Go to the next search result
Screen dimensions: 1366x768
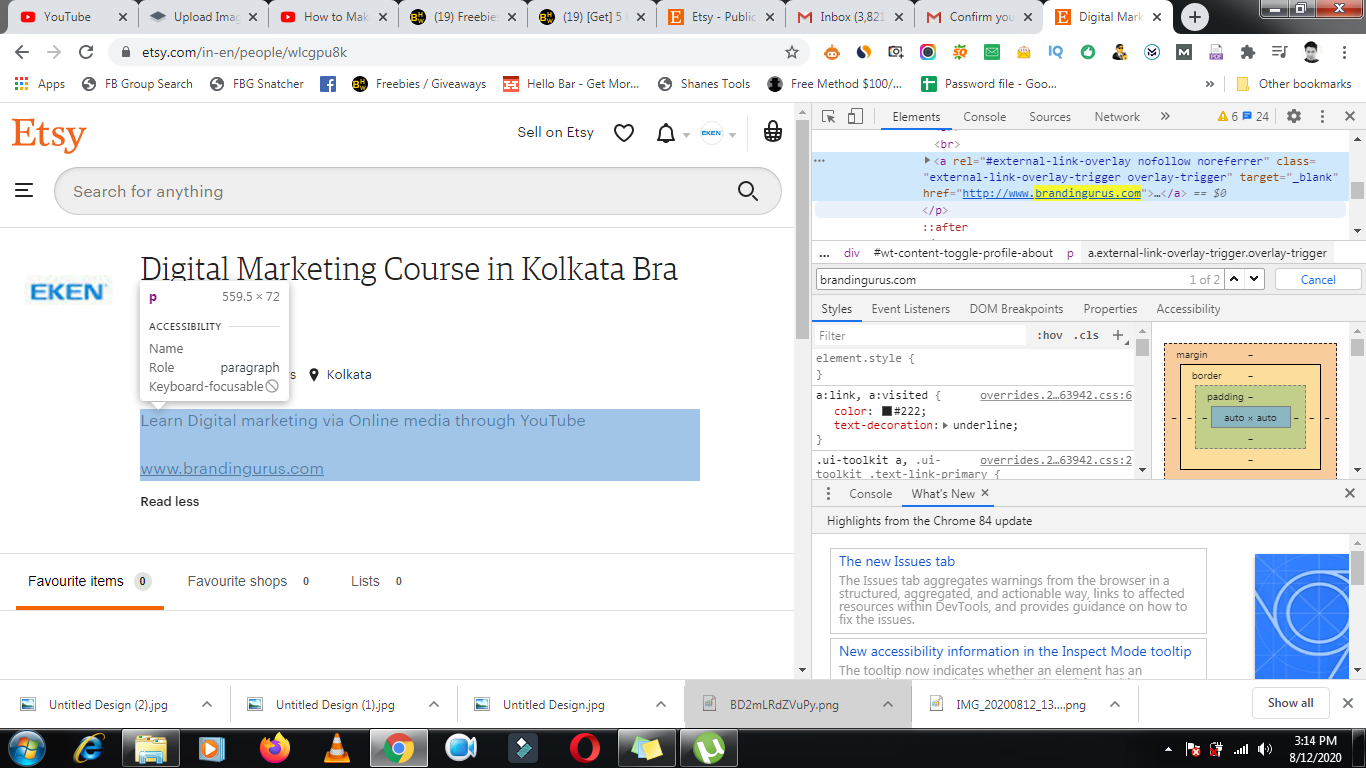click(1255, 279)
